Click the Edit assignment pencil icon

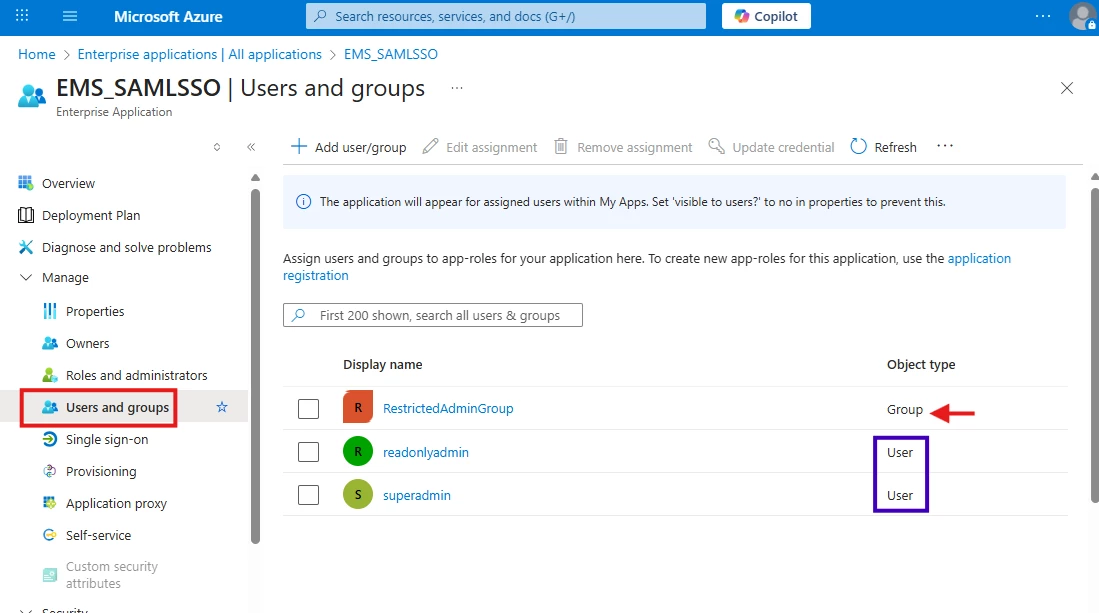coord(430,146)
